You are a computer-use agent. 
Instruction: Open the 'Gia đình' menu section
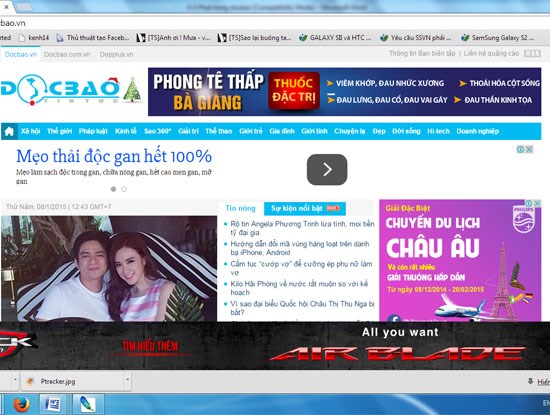pos(282,131)
